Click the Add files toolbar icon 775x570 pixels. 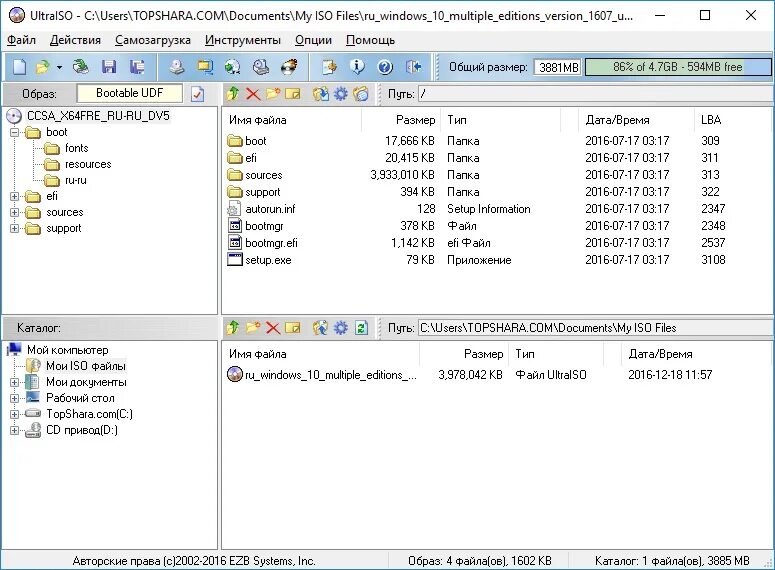point(329,67)
